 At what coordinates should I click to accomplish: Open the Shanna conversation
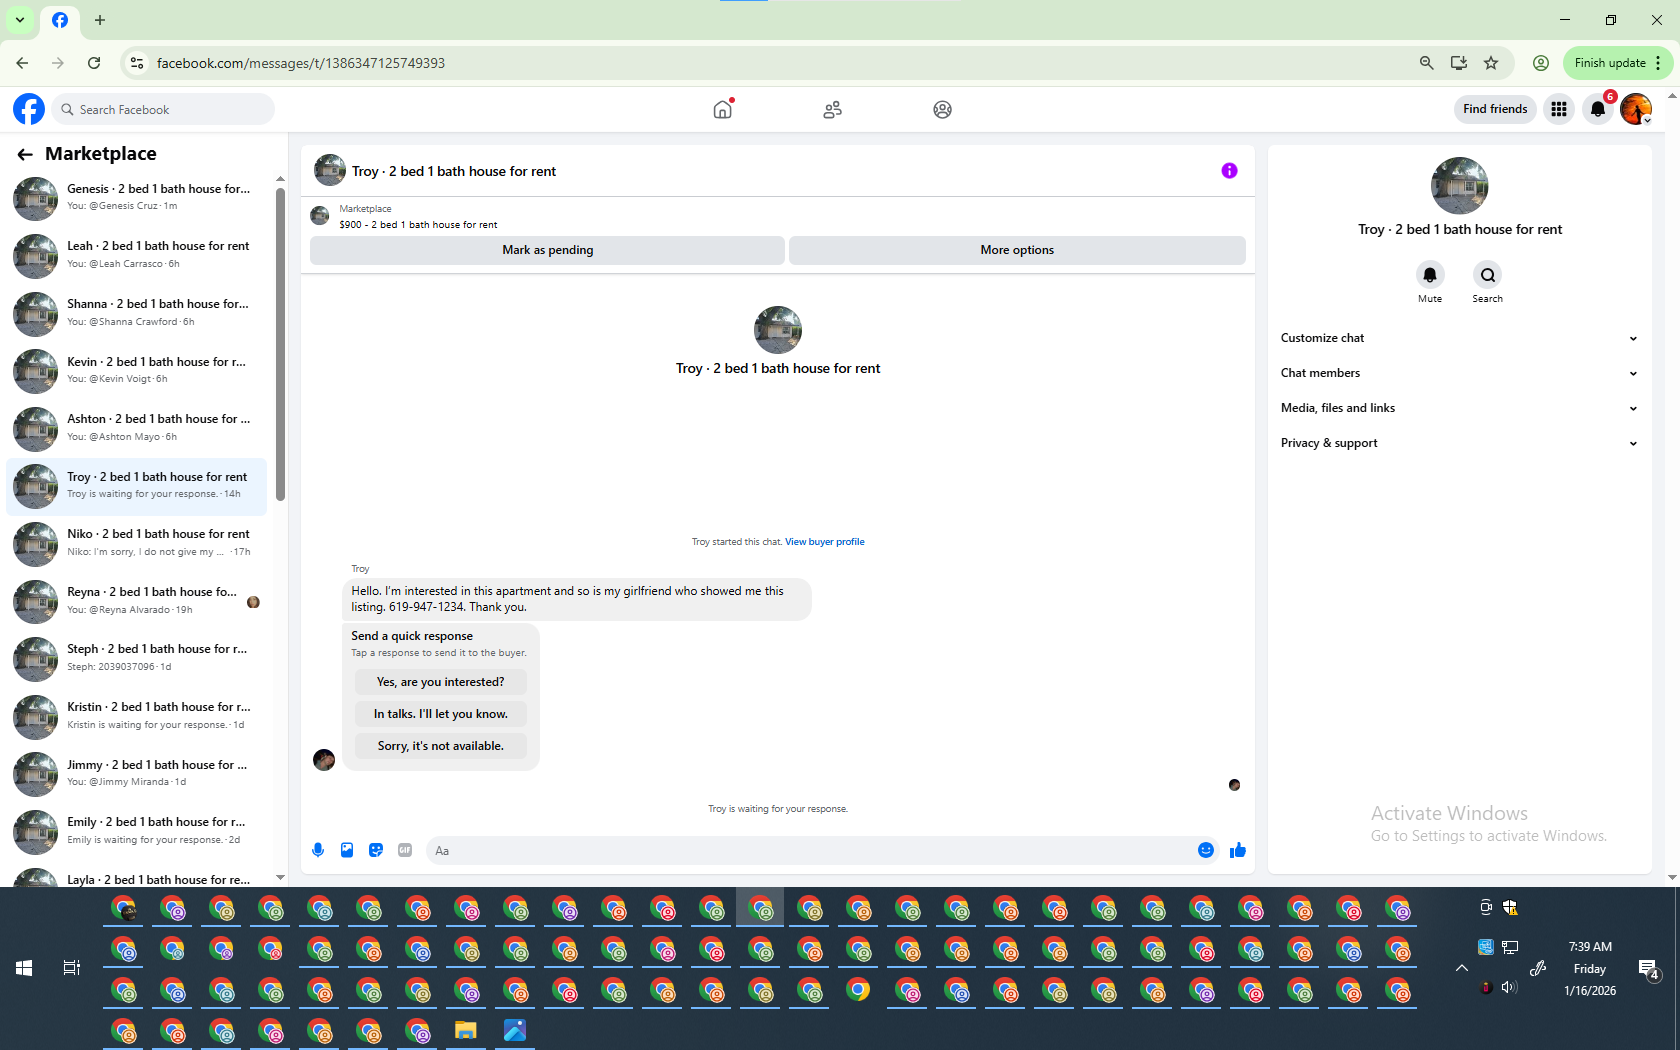point(137,313)
